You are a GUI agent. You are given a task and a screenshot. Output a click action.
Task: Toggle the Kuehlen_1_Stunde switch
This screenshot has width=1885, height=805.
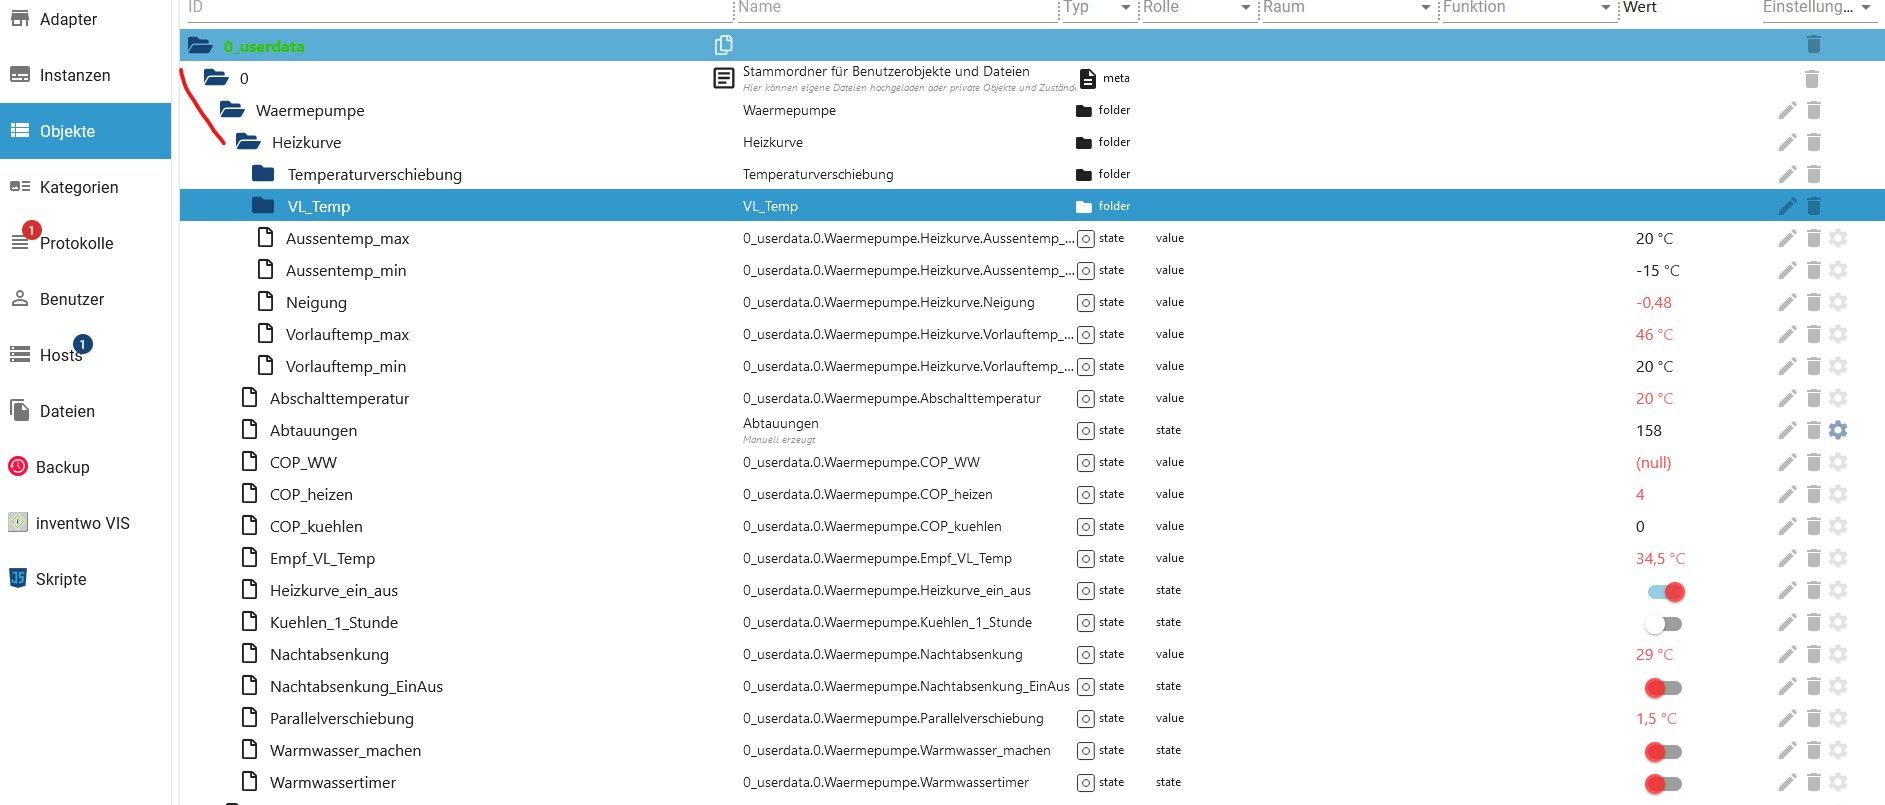(1664, 624)
